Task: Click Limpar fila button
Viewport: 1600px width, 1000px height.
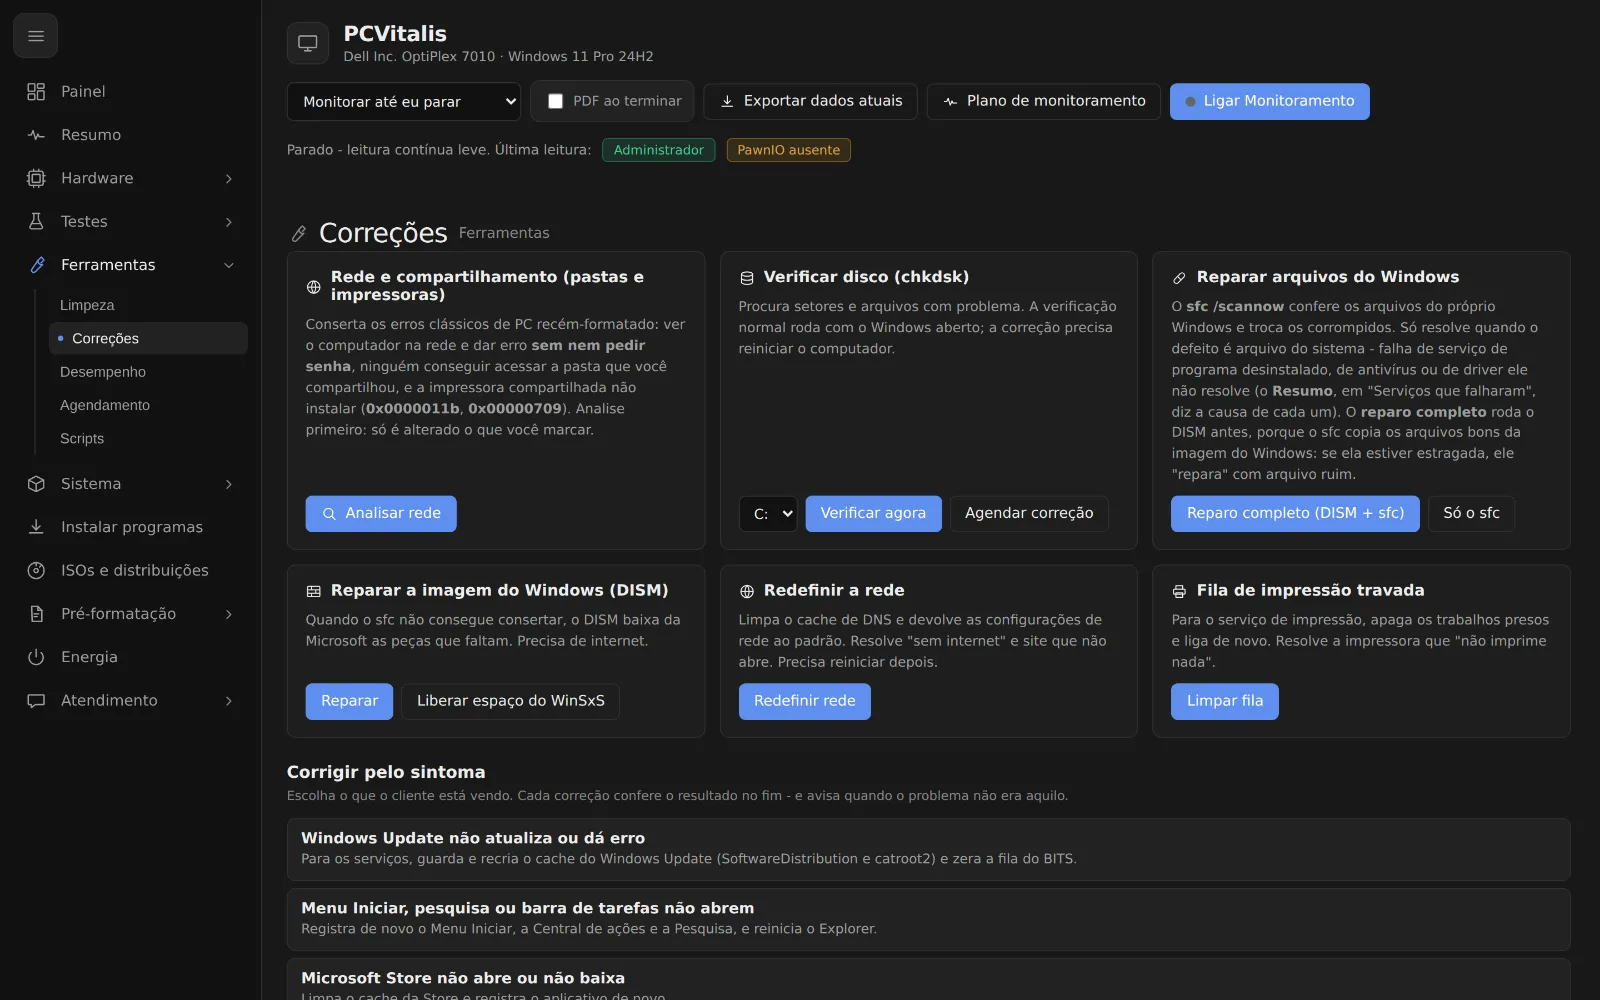Action: point(1225,702)
